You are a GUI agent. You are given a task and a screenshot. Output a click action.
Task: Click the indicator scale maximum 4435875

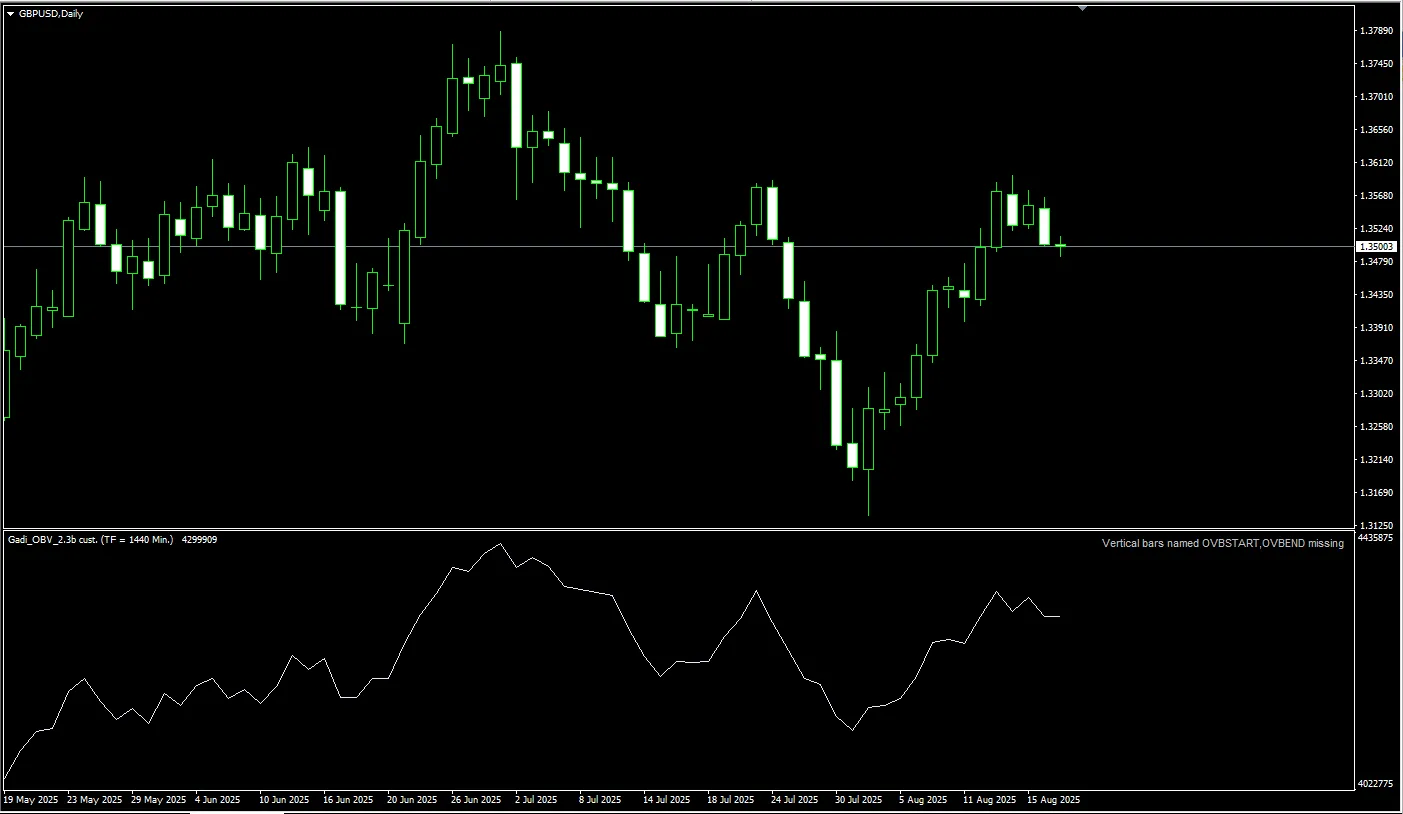(x=1377, y=538)
